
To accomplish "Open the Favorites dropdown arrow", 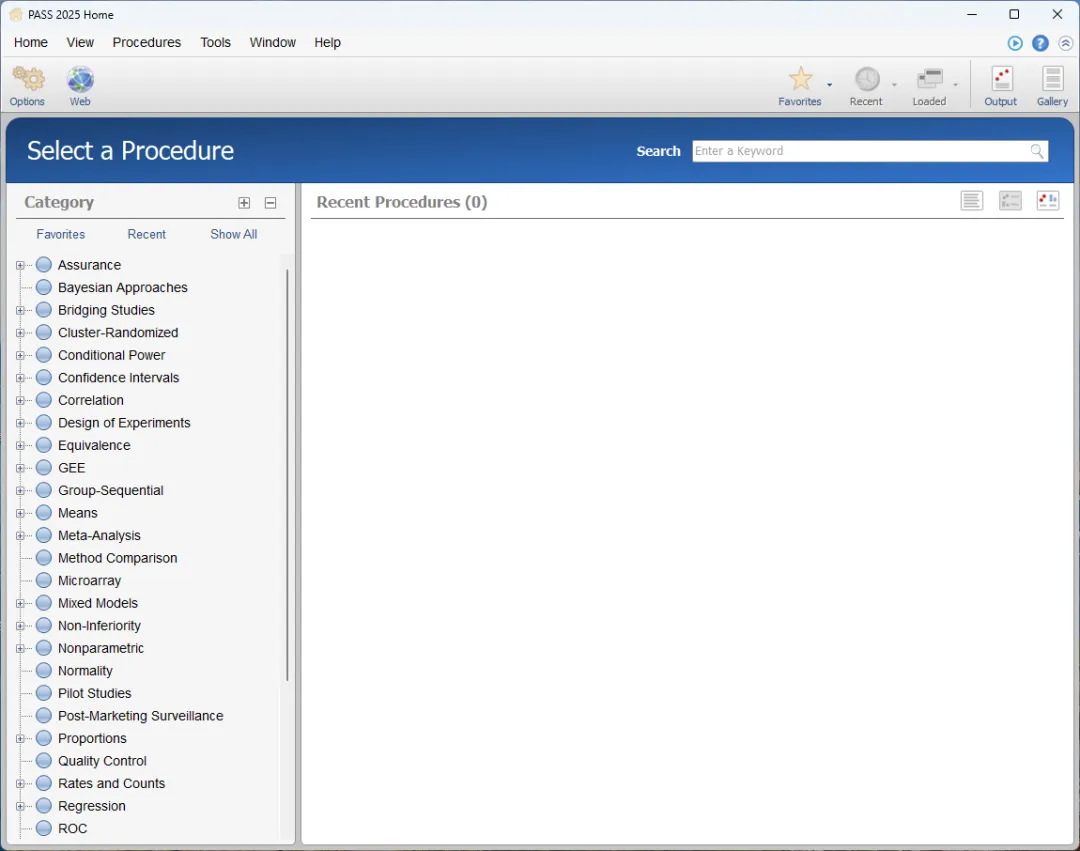I will [x=829, y=85].
